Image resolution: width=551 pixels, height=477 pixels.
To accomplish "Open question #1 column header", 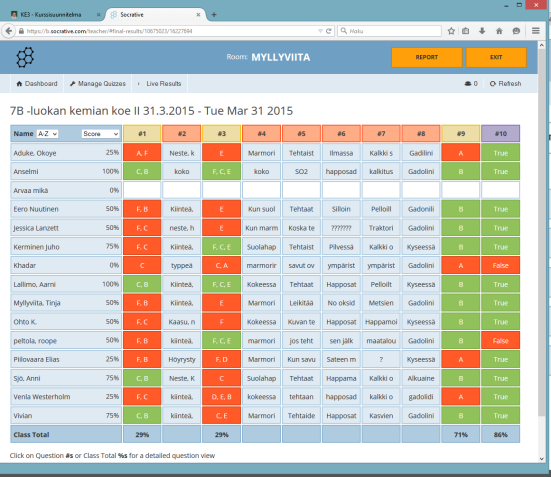I will [142, 134].
